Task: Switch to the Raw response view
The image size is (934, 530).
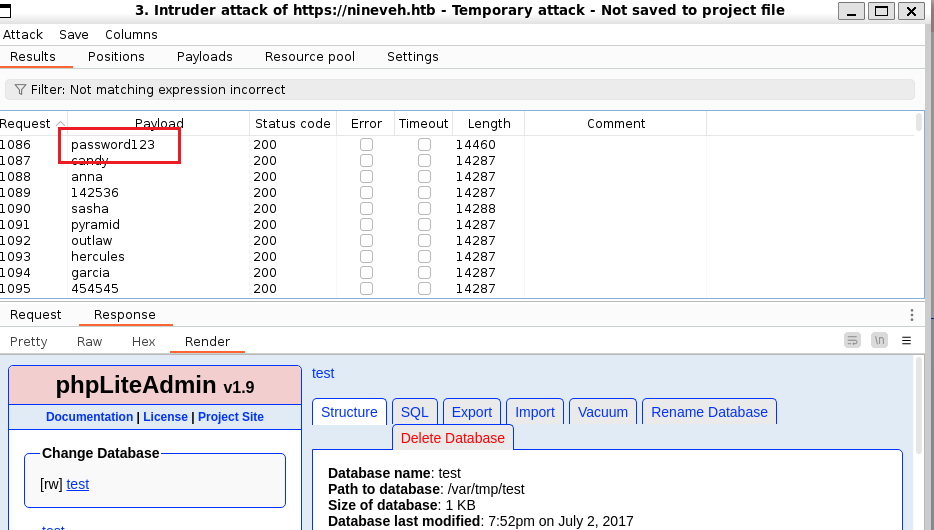Action: (x=89, y=341)
